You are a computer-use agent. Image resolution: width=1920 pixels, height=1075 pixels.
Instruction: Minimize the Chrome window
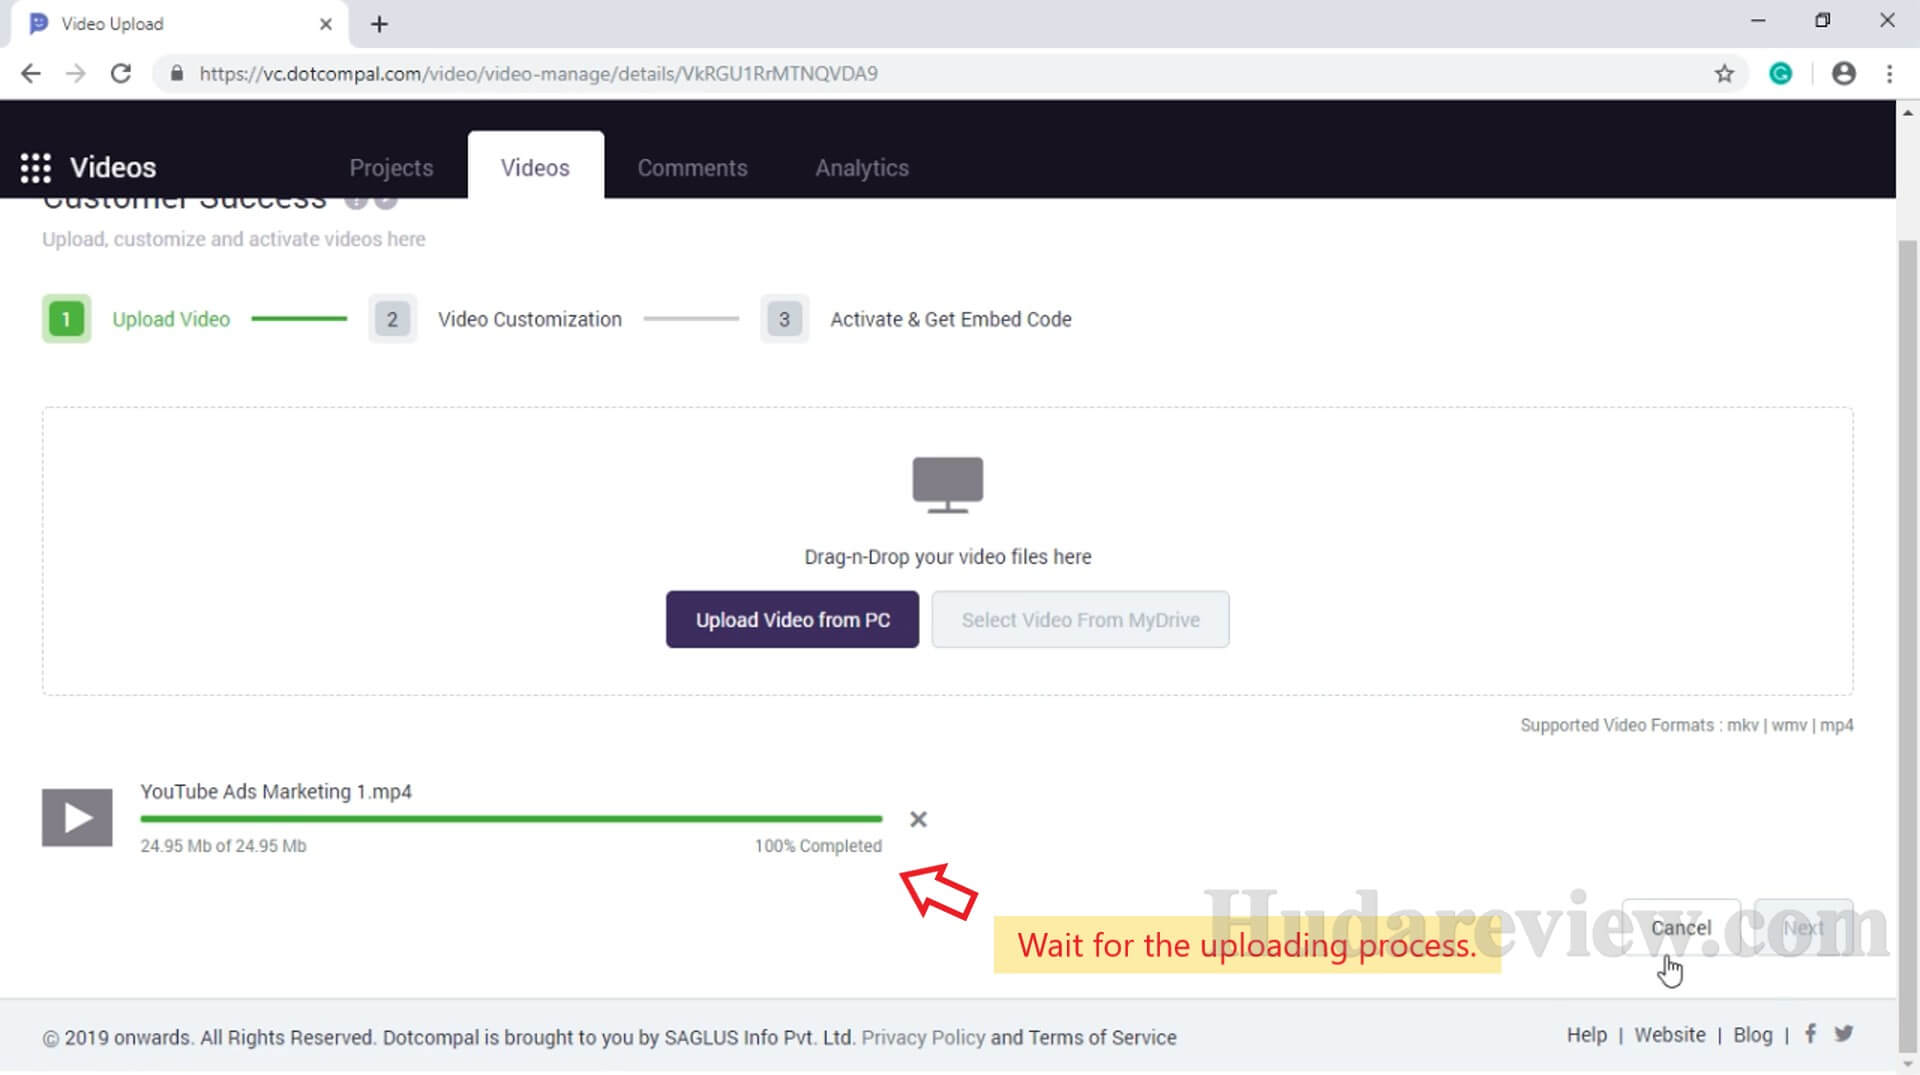[1758, 21]
